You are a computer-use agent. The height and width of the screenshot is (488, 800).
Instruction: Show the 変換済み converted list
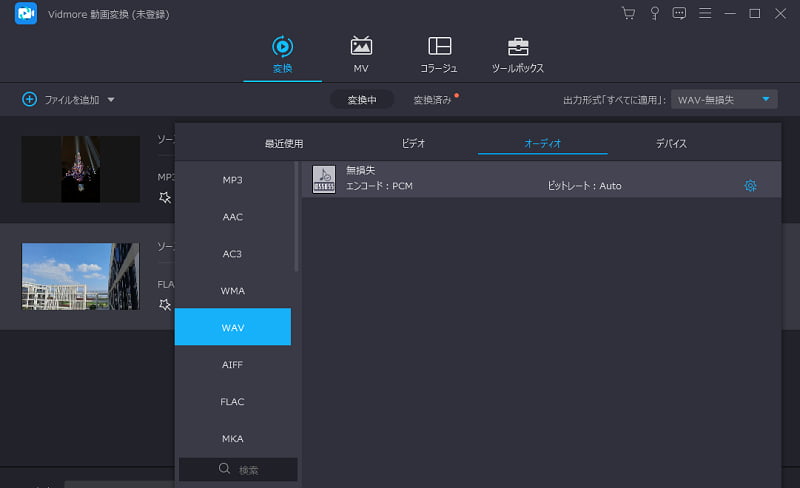point(432,100)
